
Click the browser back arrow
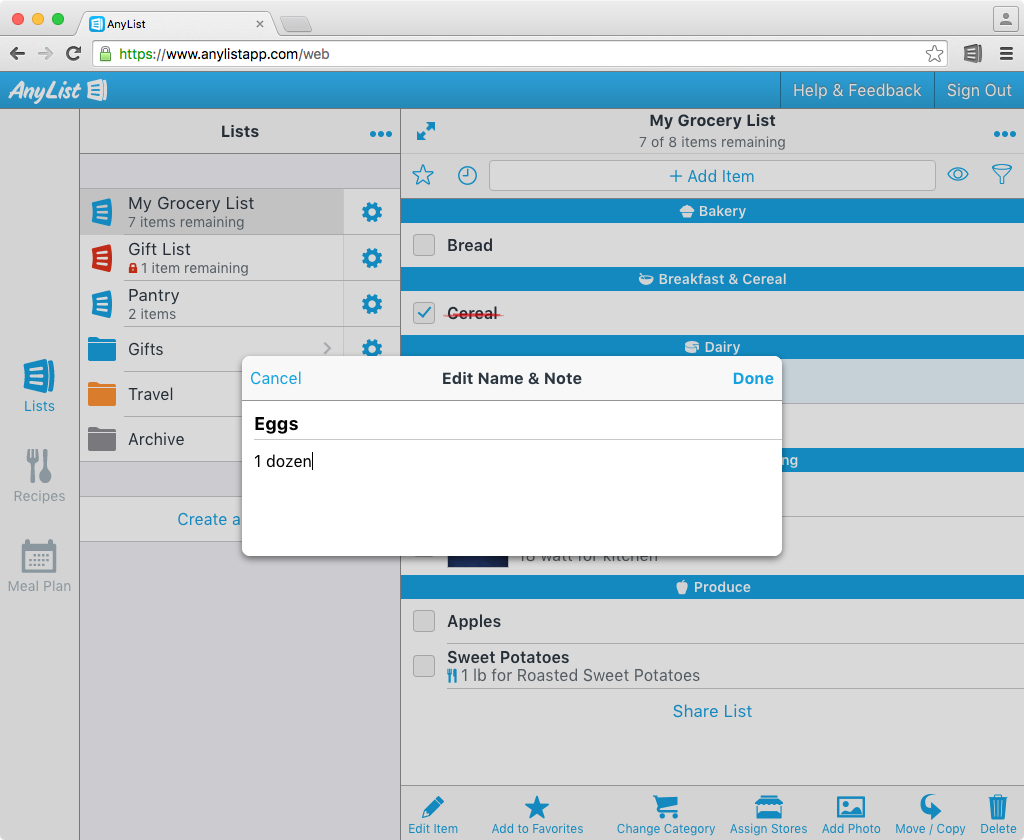(x=18, y=54)
